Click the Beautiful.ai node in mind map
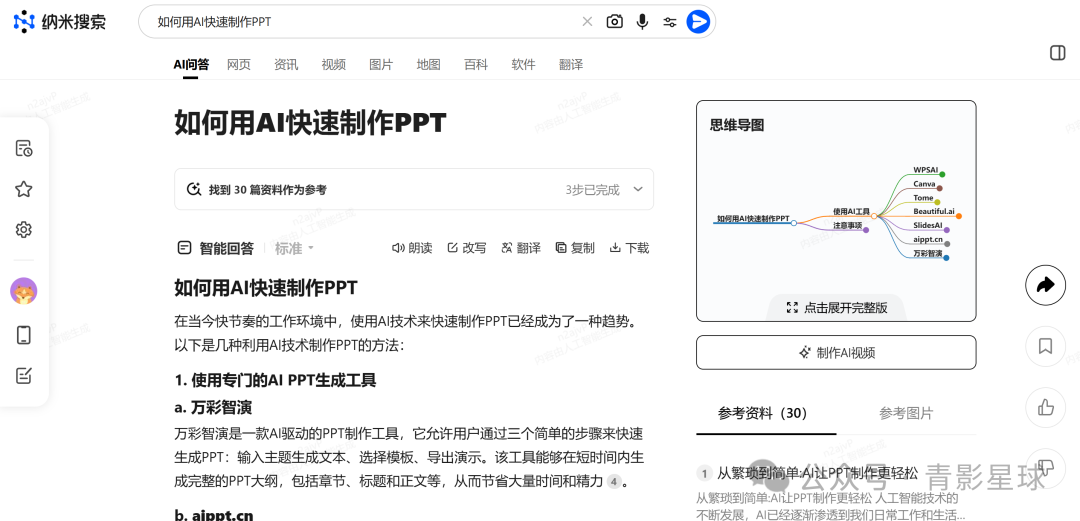The width and height of the screenshot is (1080, 521). pos(934,211)
